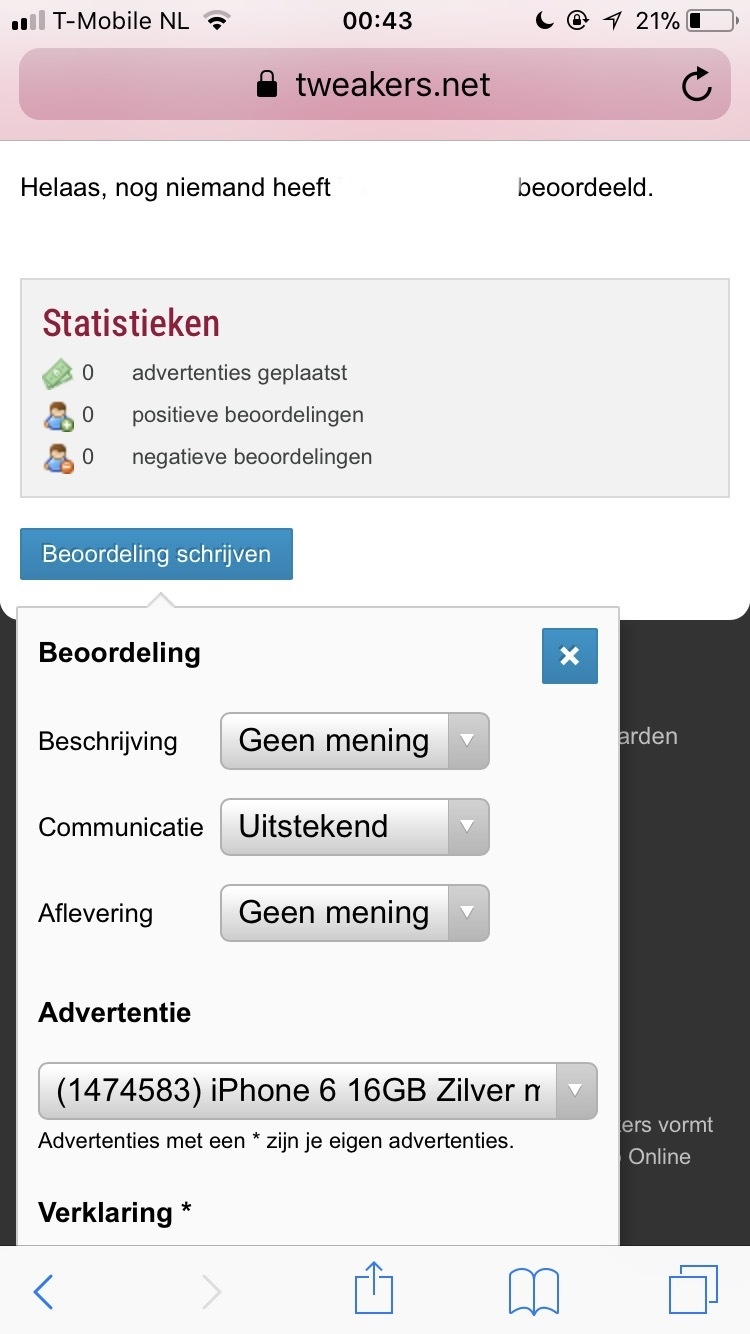Close the Beoordeling popup with X
The height and width of the screenshot is (1334, 750).
click(569, 656)
